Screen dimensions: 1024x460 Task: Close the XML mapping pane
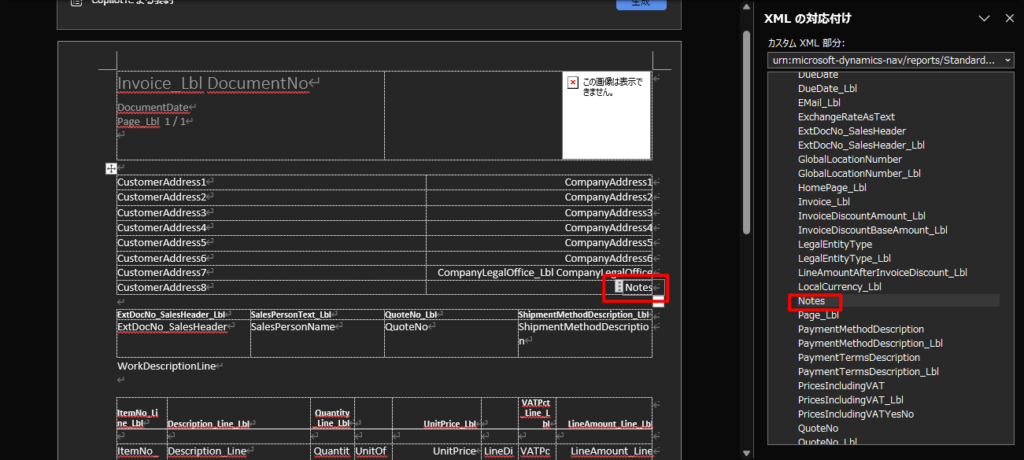click(1008, 18)
